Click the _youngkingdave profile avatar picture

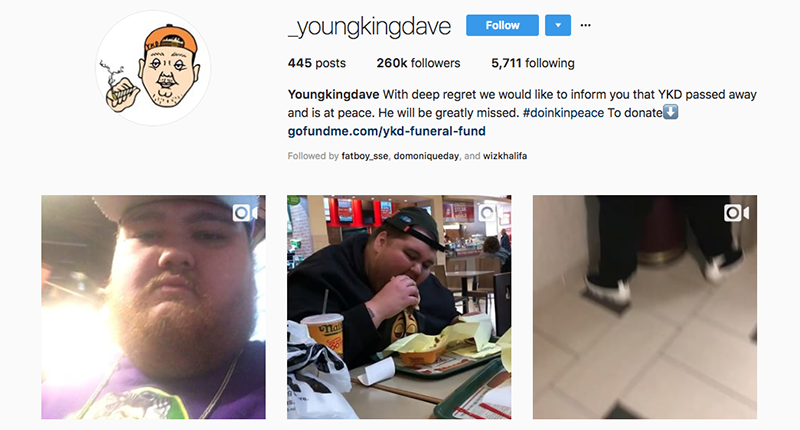coord(153,68)
